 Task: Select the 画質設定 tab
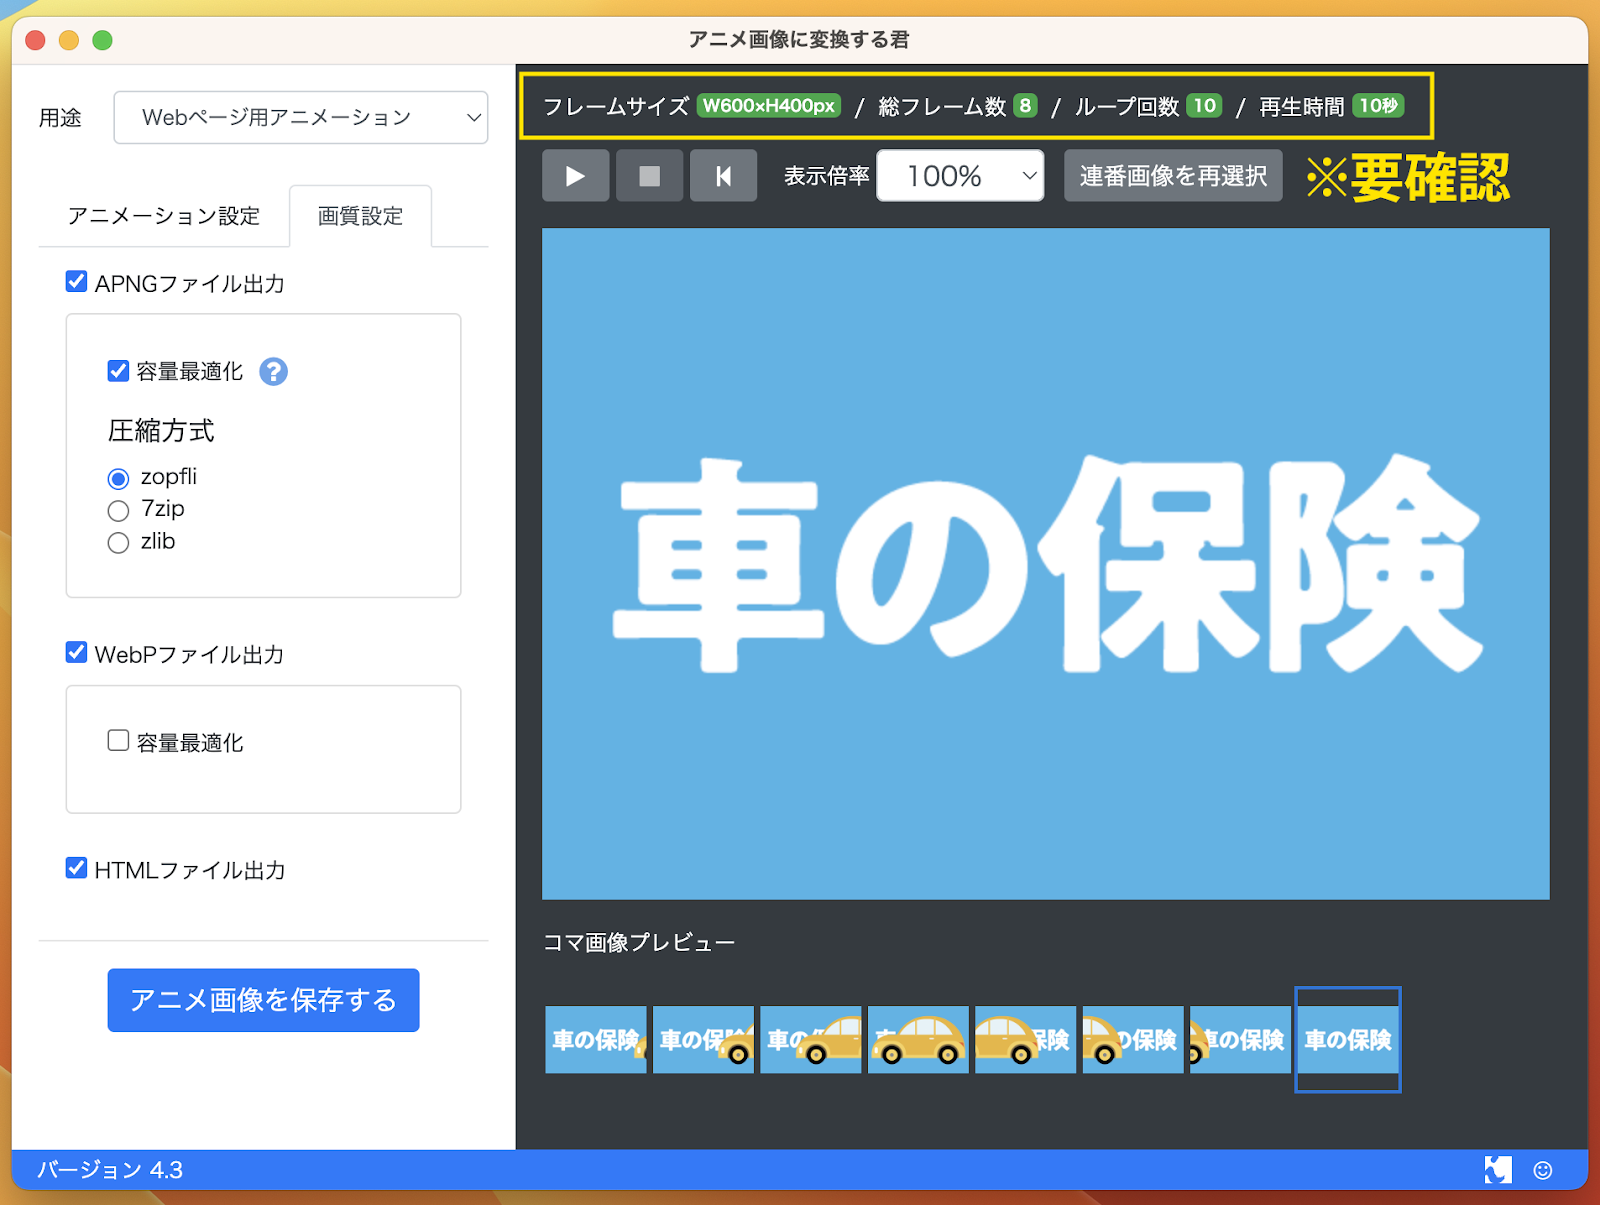[x=360, y=216]
